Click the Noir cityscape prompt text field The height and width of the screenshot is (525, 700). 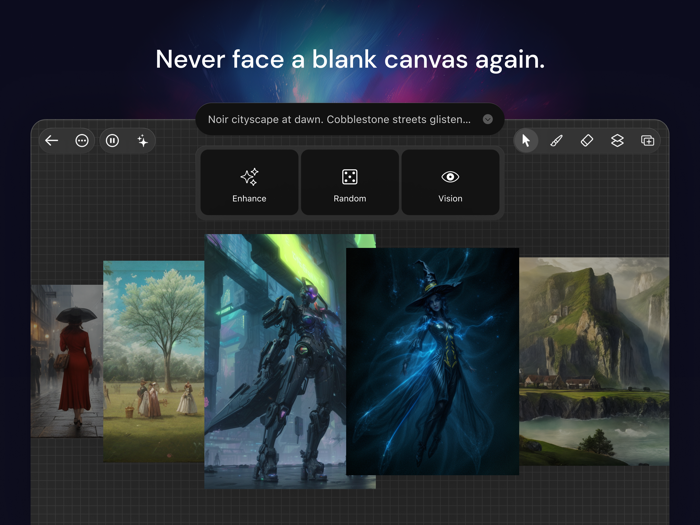(x=350, y=119)
